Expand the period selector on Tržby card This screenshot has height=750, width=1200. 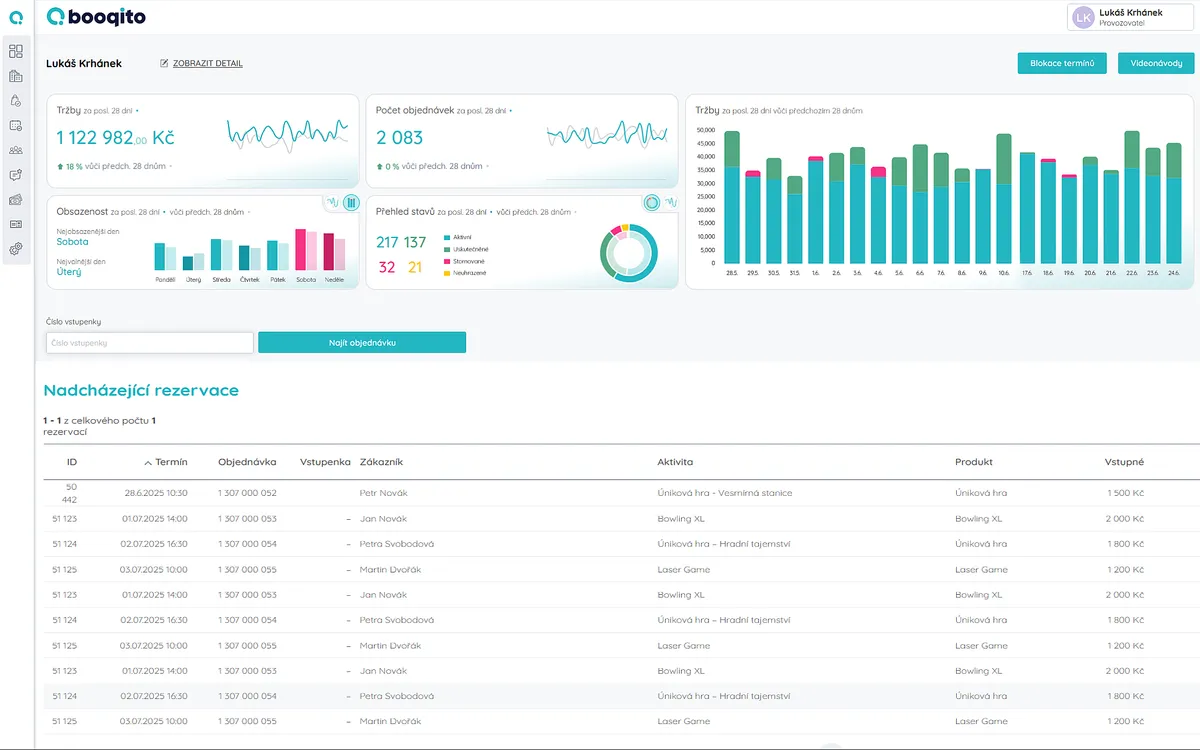(x=137, y=111)
